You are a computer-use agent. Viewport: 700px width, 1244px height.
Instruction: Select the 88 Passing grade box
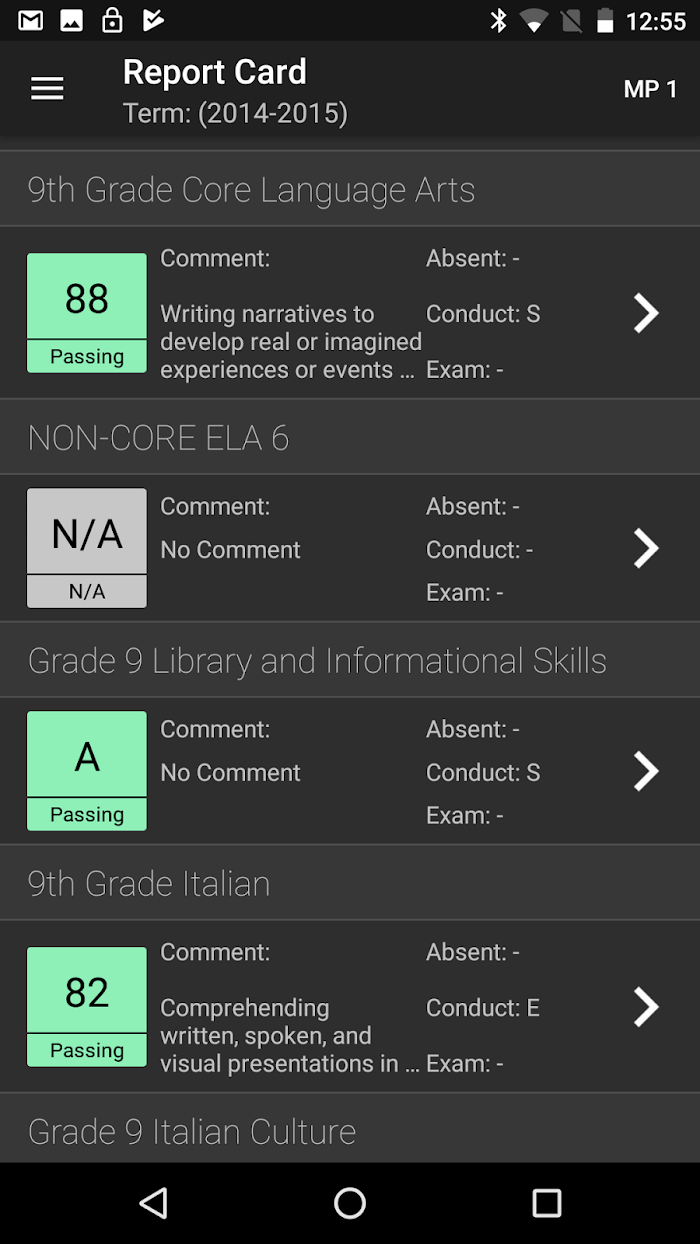(x=87, y=313)
